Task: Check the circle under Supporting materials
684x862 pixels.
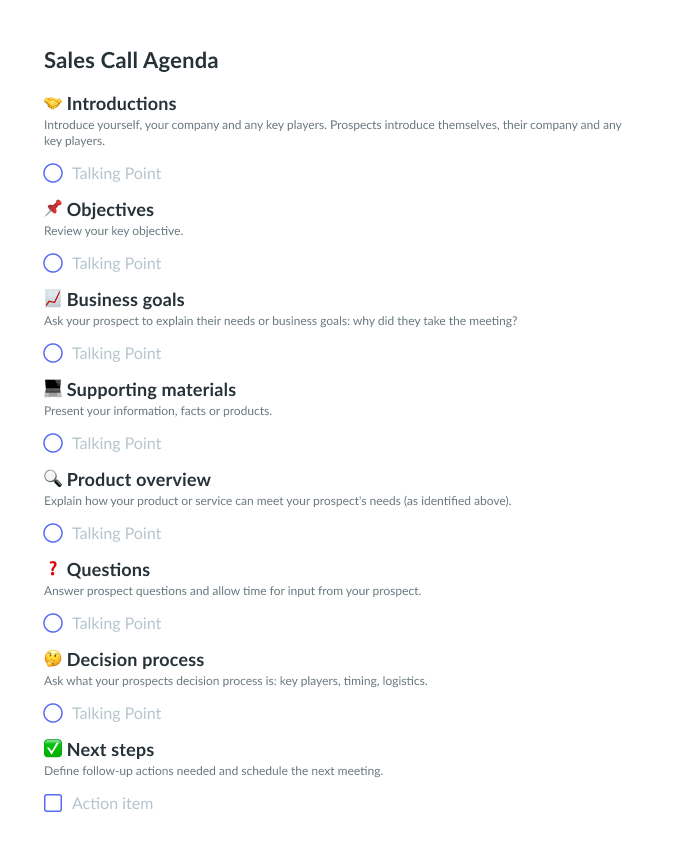Action: pos(53,443)
